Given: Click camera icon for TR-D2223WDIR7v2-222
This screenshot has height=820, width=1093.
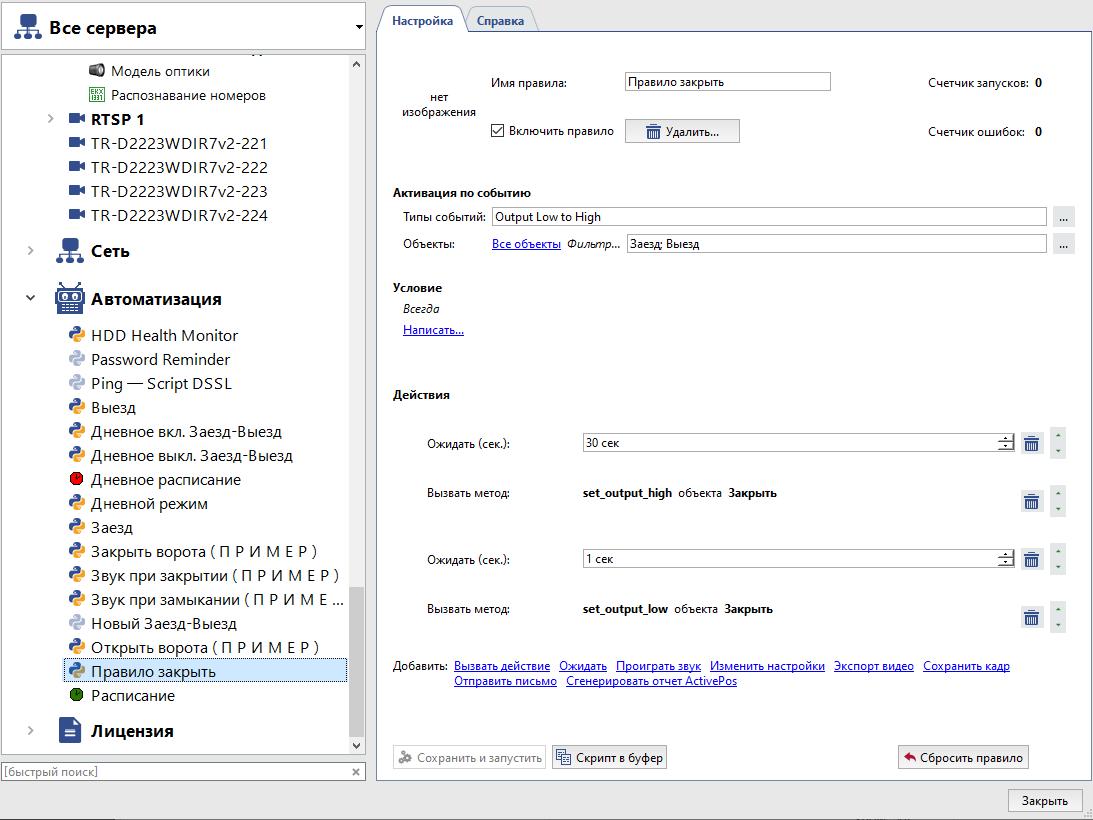Looking at the screenshot, I should click(77, 167).
